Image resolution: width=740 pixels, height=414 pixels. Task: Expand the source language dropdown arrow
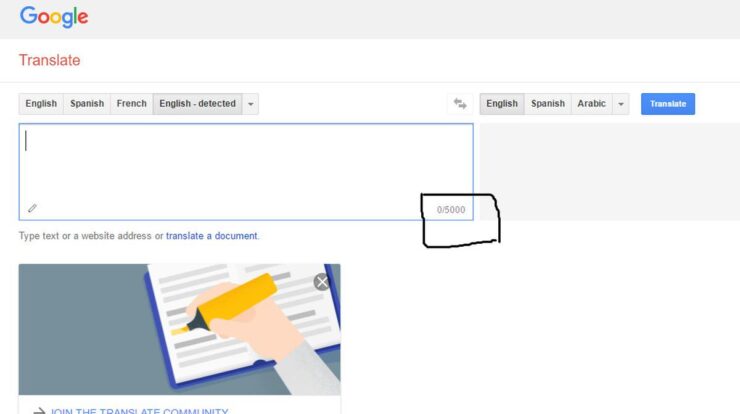pyautogui.click(x=251, y=104)
